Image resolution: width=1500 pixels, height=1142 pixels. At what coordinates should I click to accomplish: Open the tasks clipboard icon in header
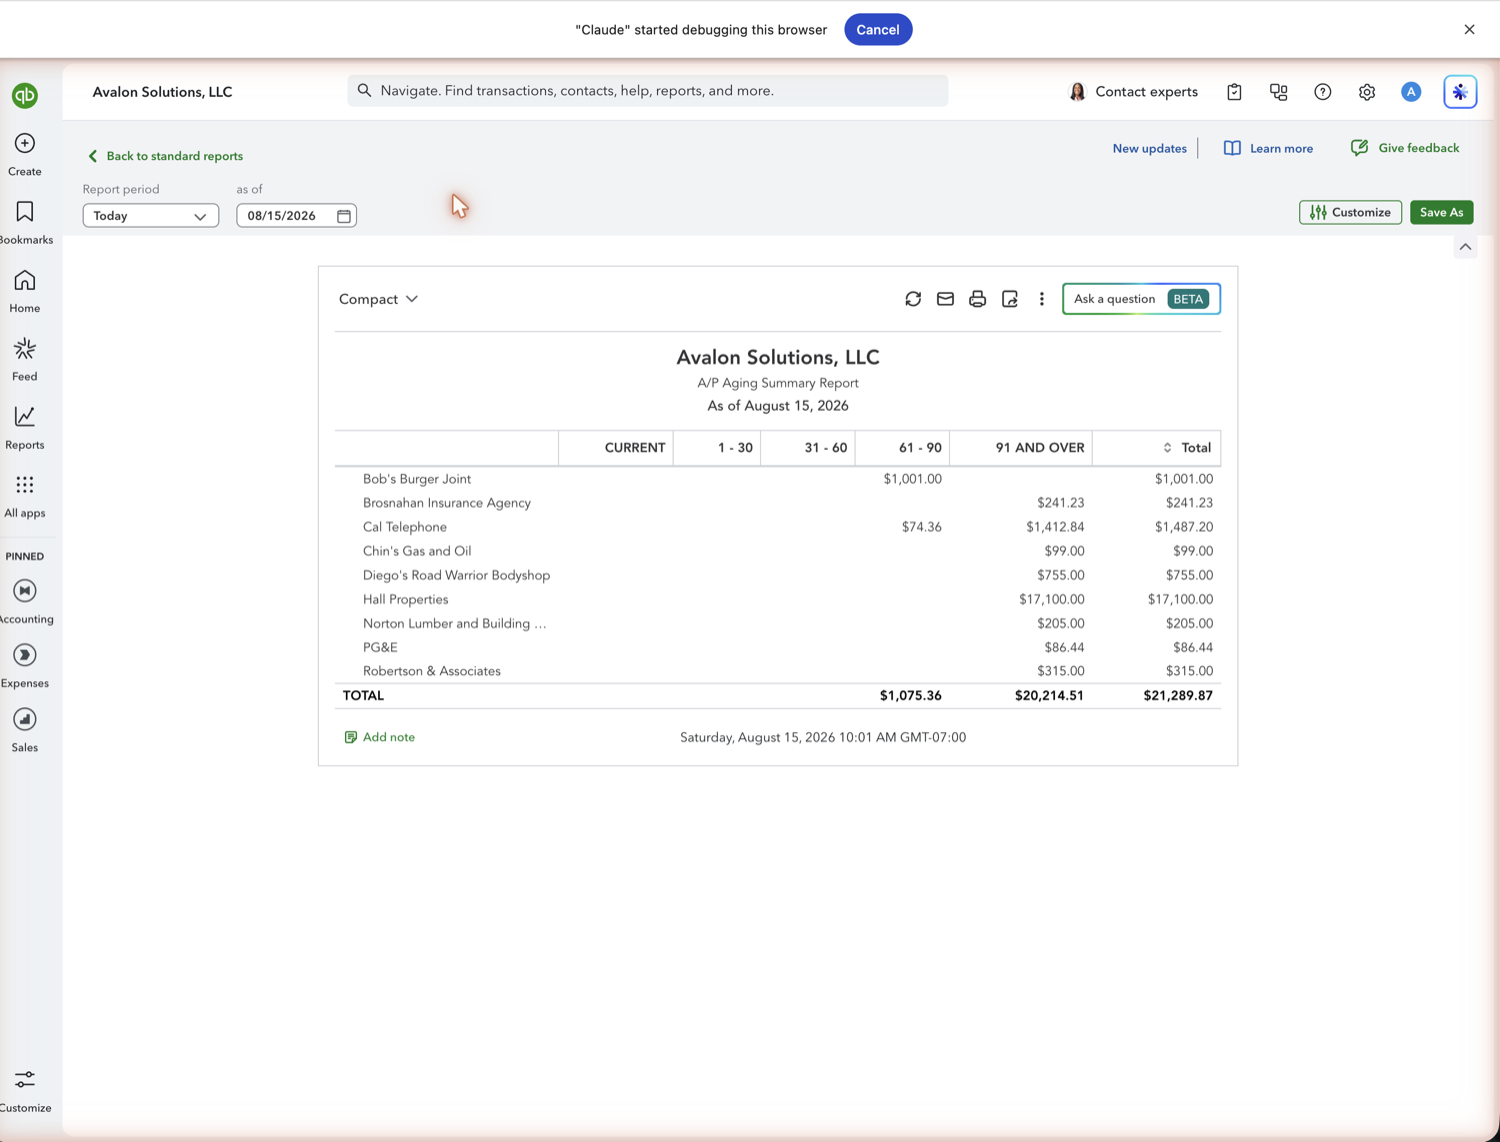[1234, 92]
